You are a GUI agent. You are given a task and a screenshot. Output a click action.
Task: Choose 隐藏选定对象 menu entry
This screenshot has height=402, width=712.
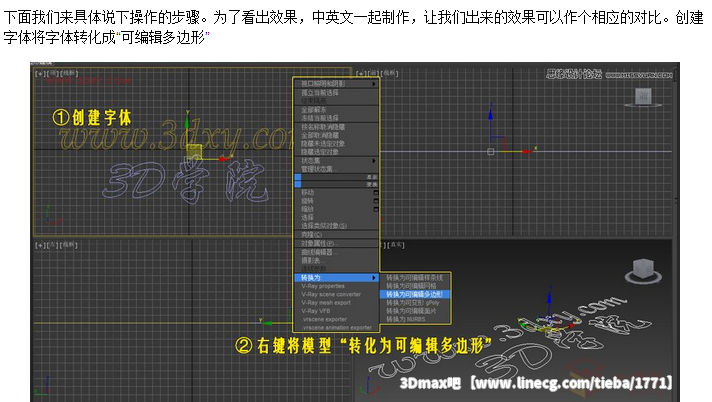(336, 152)
